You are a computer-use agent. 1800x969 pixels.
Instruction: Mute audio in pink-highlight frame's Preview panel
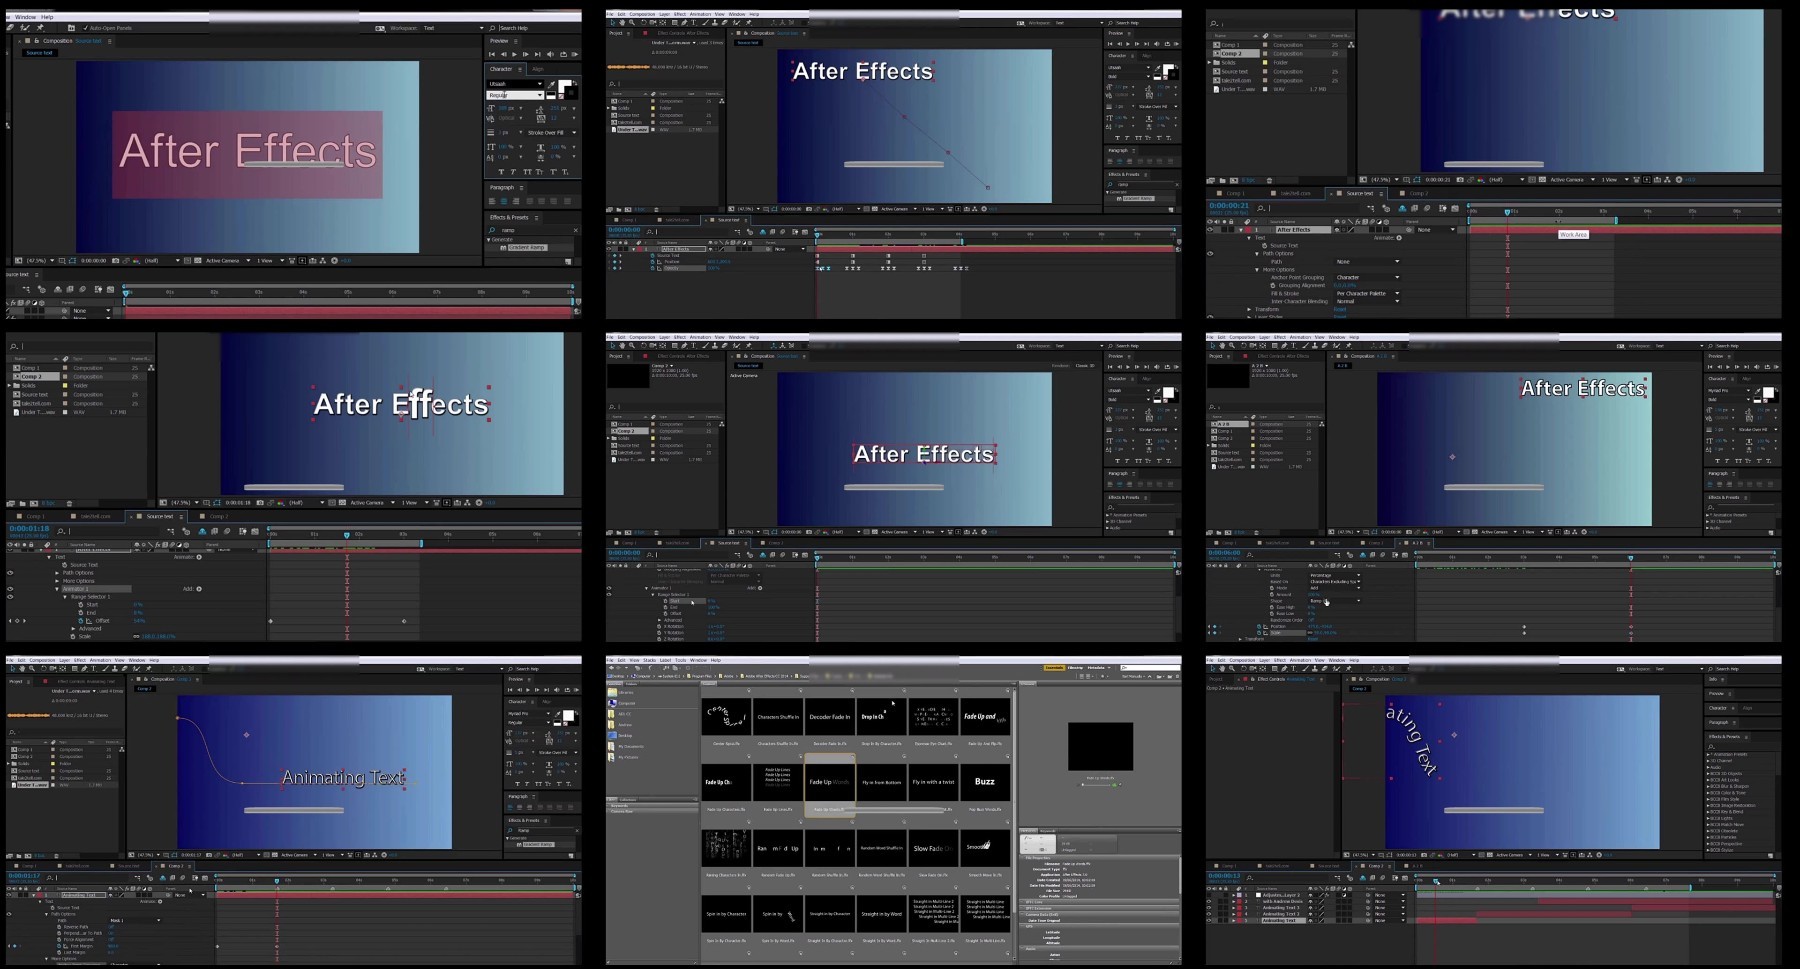click(550, 54)
